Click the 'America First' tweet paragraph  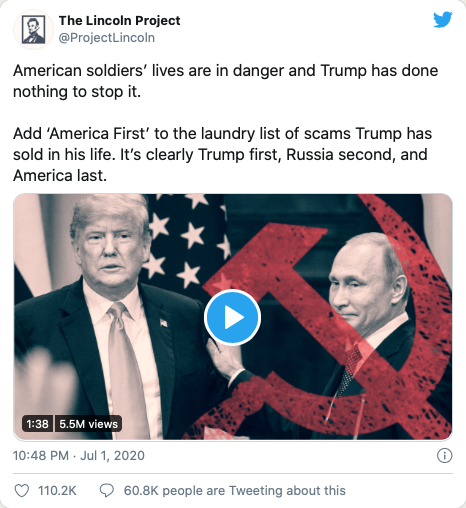pyautogui.click(x=222, y=155)
